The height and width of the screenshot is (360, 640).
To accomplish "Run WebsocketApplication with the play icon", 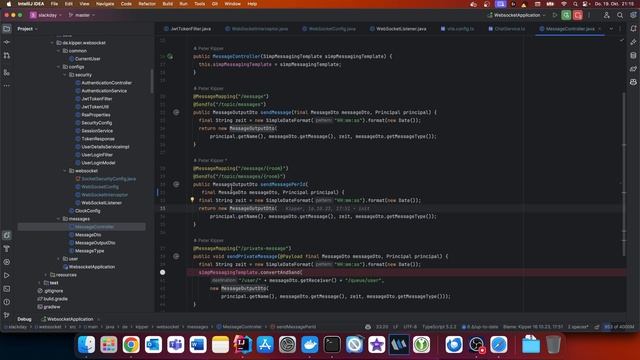I will [554, 15].
